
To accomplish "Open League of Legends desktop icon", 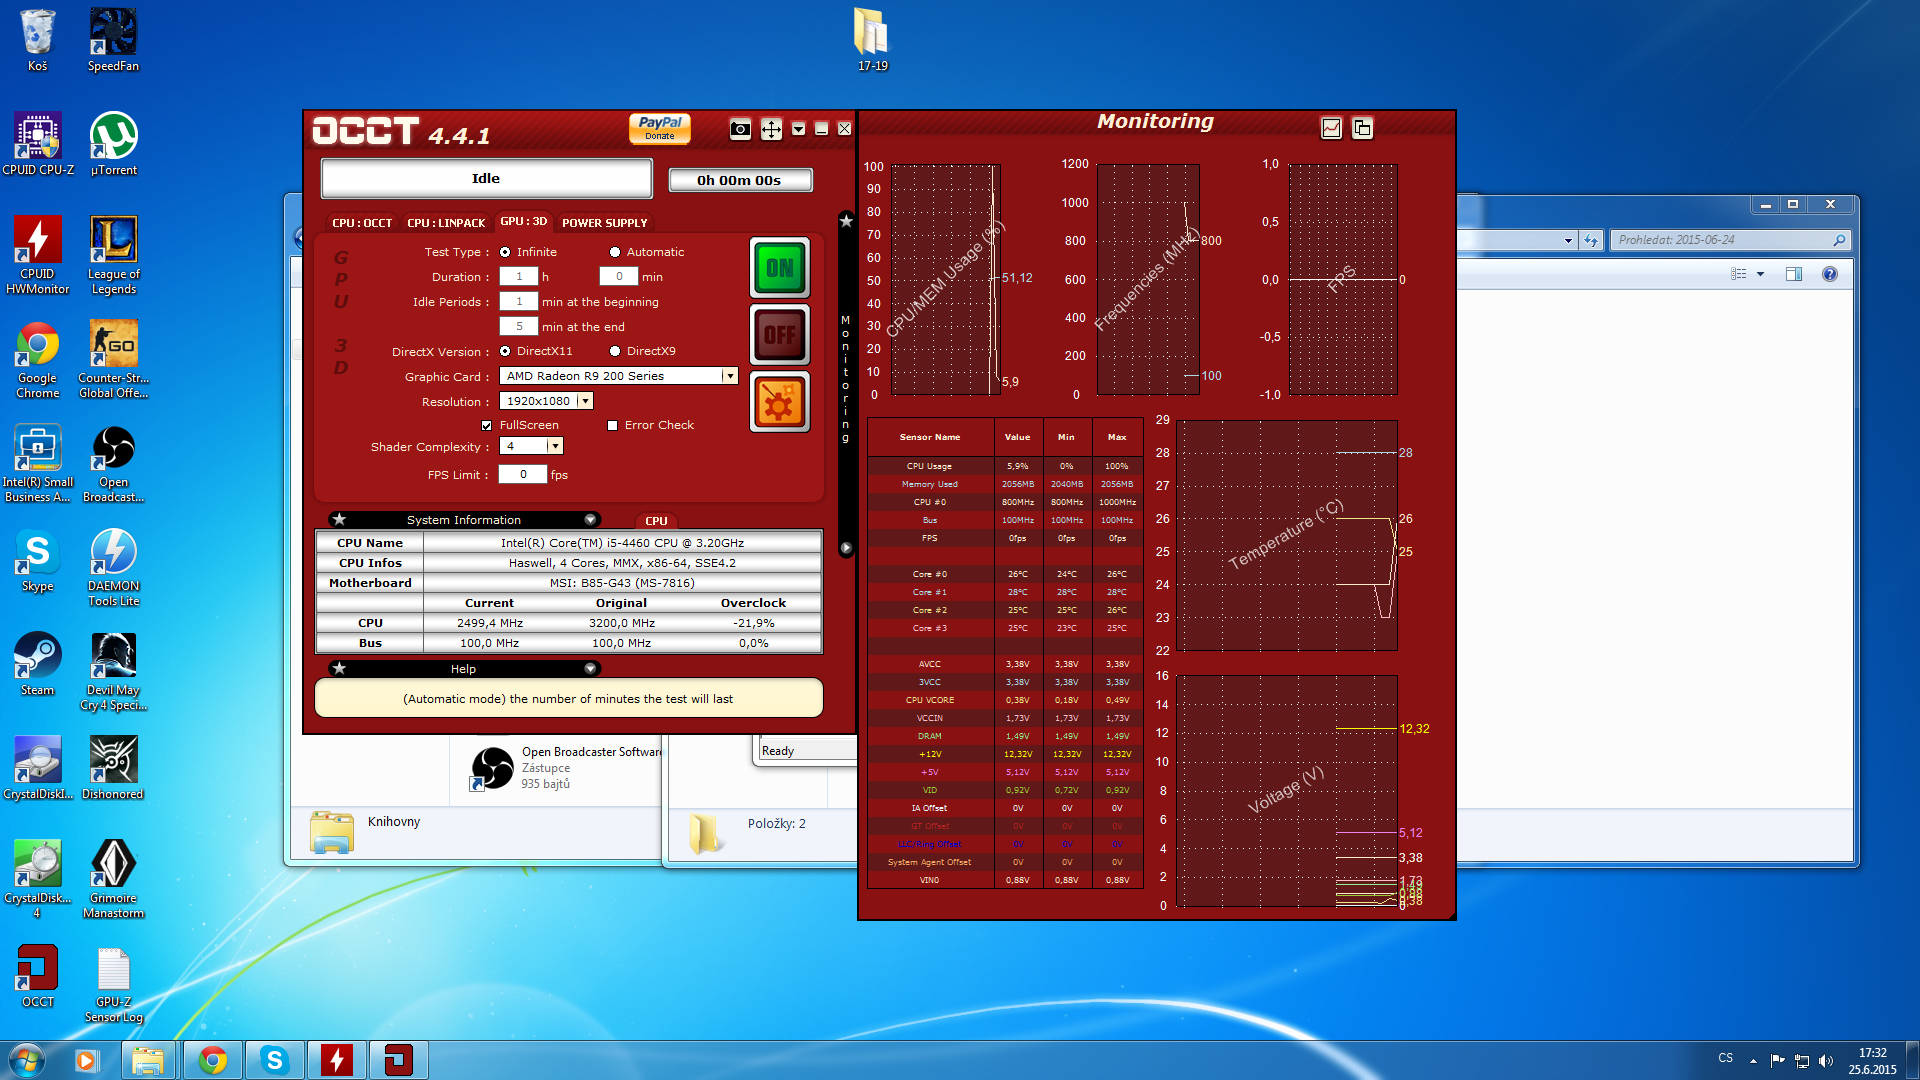I will pos(113,255).
